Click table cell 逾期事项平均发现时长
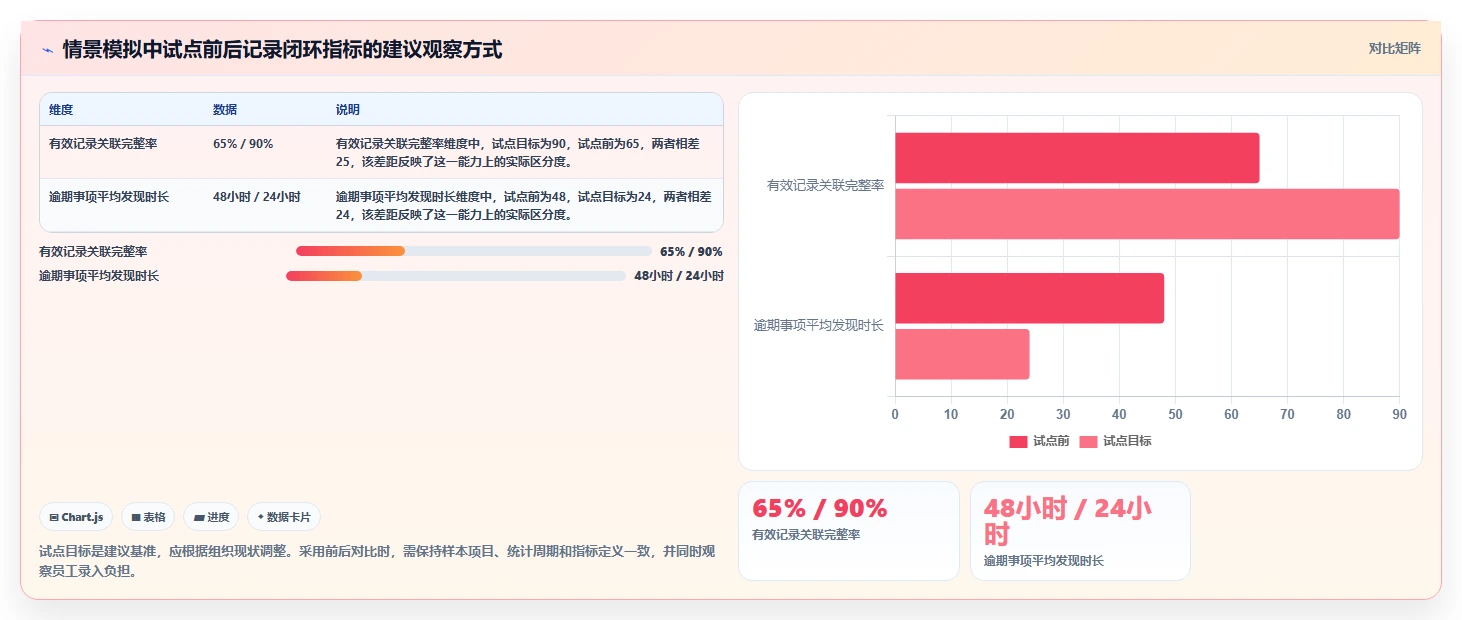 [x=109, y=197]
